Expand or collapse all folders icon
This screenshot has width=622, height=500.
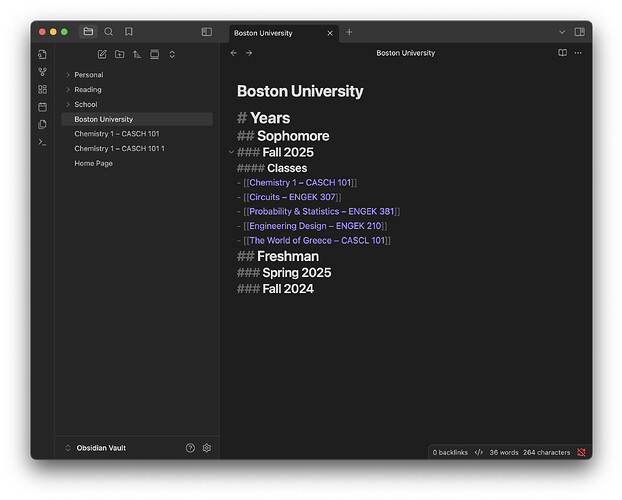[172, 54]
